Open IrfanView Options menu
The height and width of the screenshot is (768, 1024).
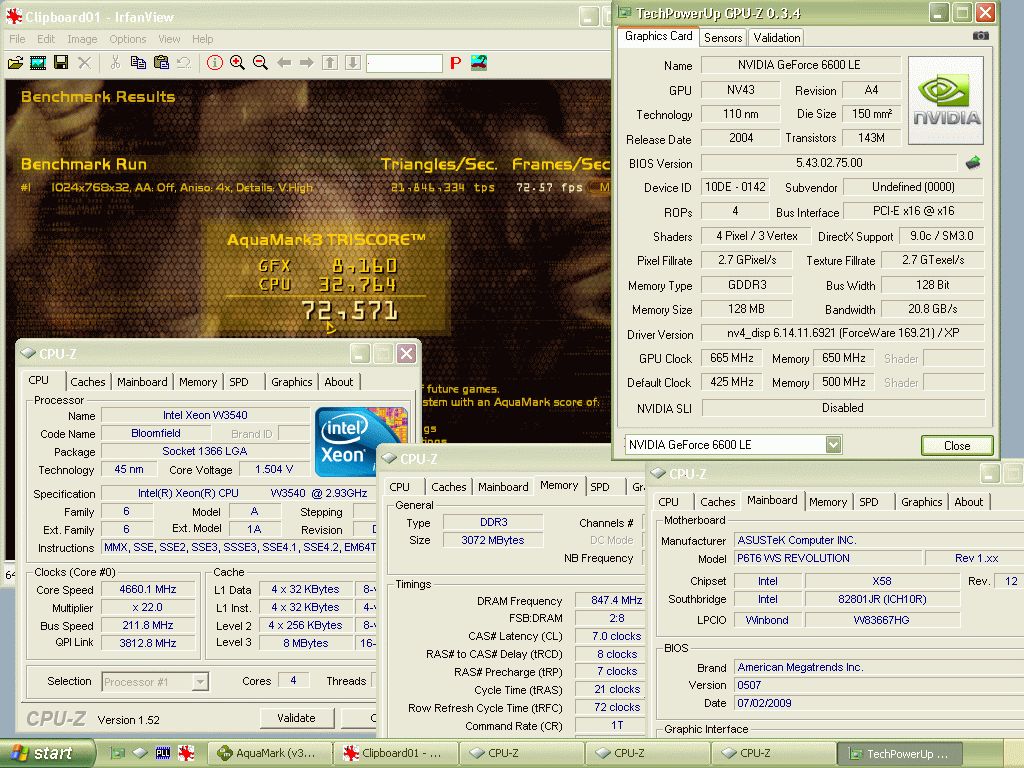click(x=127, y=39)
